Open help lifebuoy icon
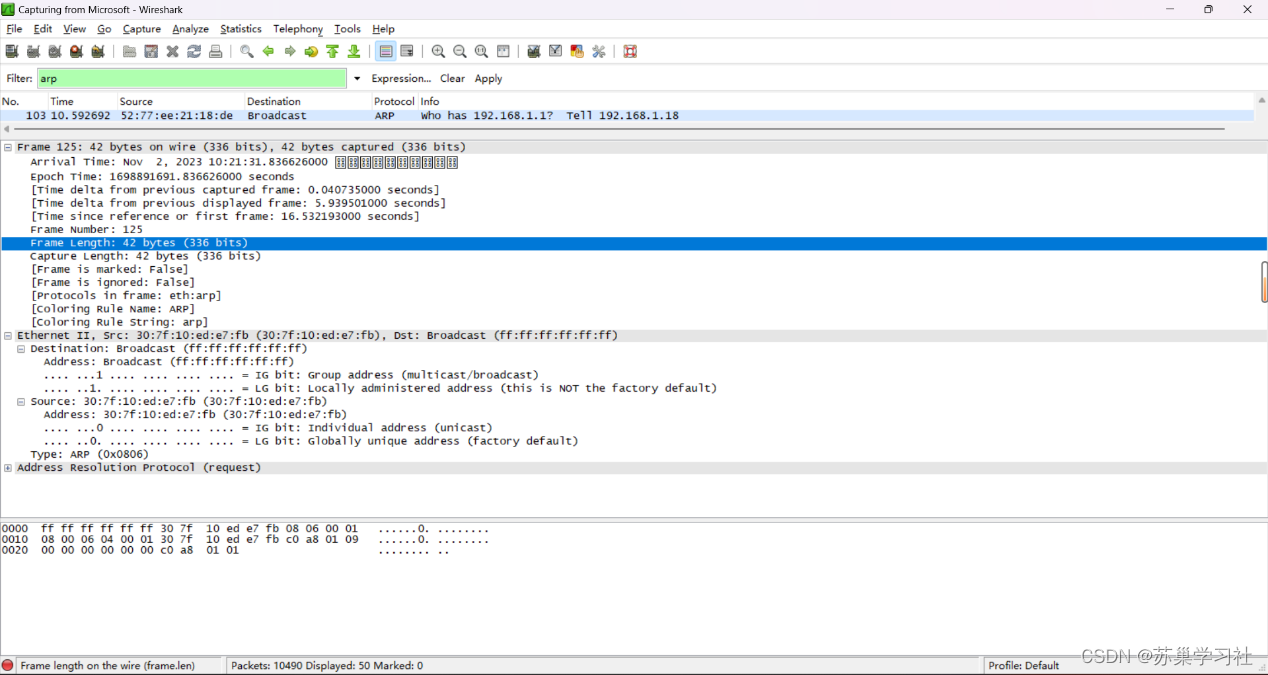The height and width of the screenshot is (675, 1268). pyautogui.click(x=630, y=51)
